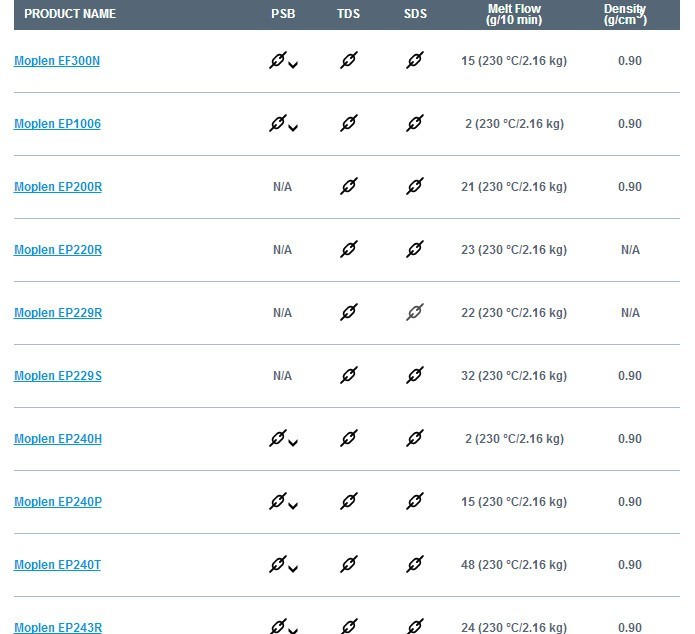The width and height of the screenshot is (695, 634).
Task: Open the SDS link icon for Moplen EP240H
Action: click(415, 438)
